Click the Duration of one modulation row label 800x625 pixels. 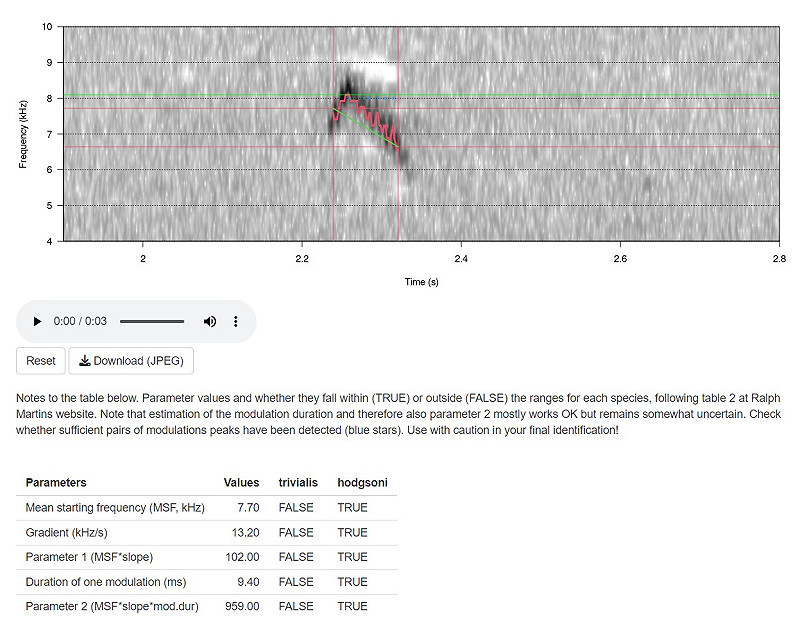[x=106, y=582]
